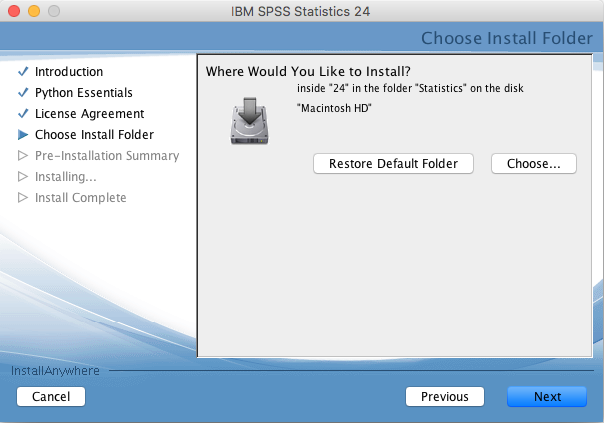Open the Choose... folder dialog

[534, 164]
